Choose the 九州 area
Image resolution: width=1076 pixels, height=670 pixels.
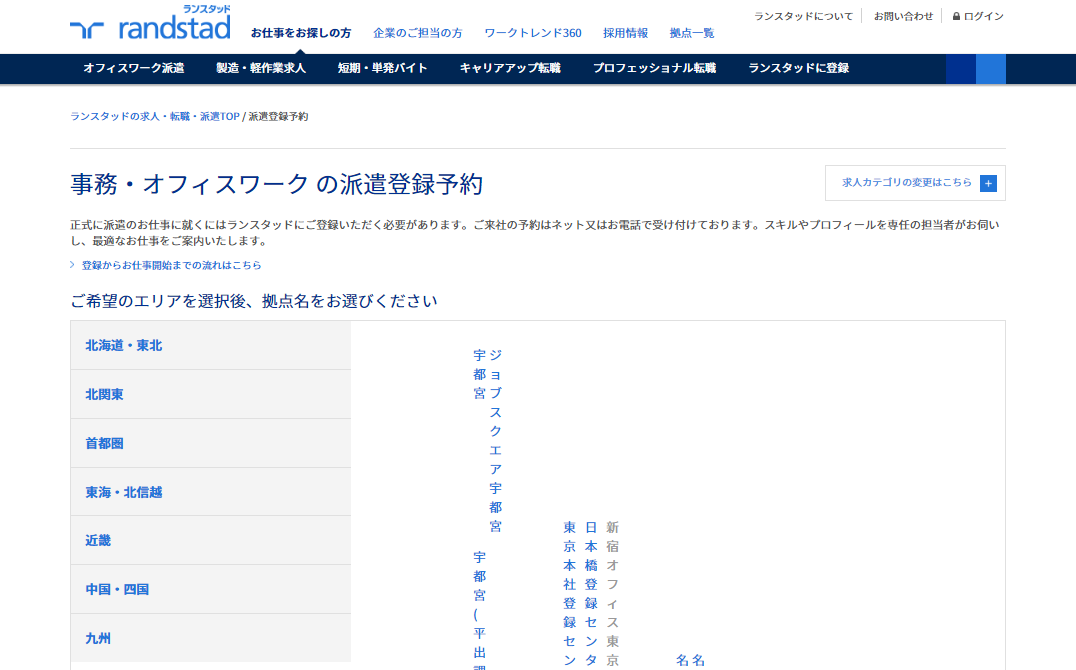(211, 638)
